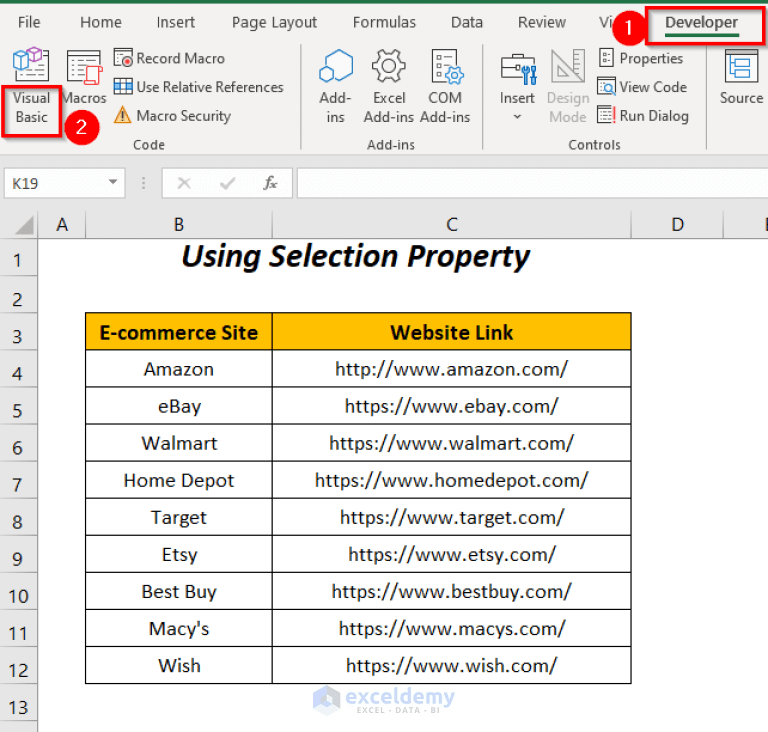The width and height of the screenshot is (768, 732).
Task: Select the Best Buy cell
Action: [179, 591]
